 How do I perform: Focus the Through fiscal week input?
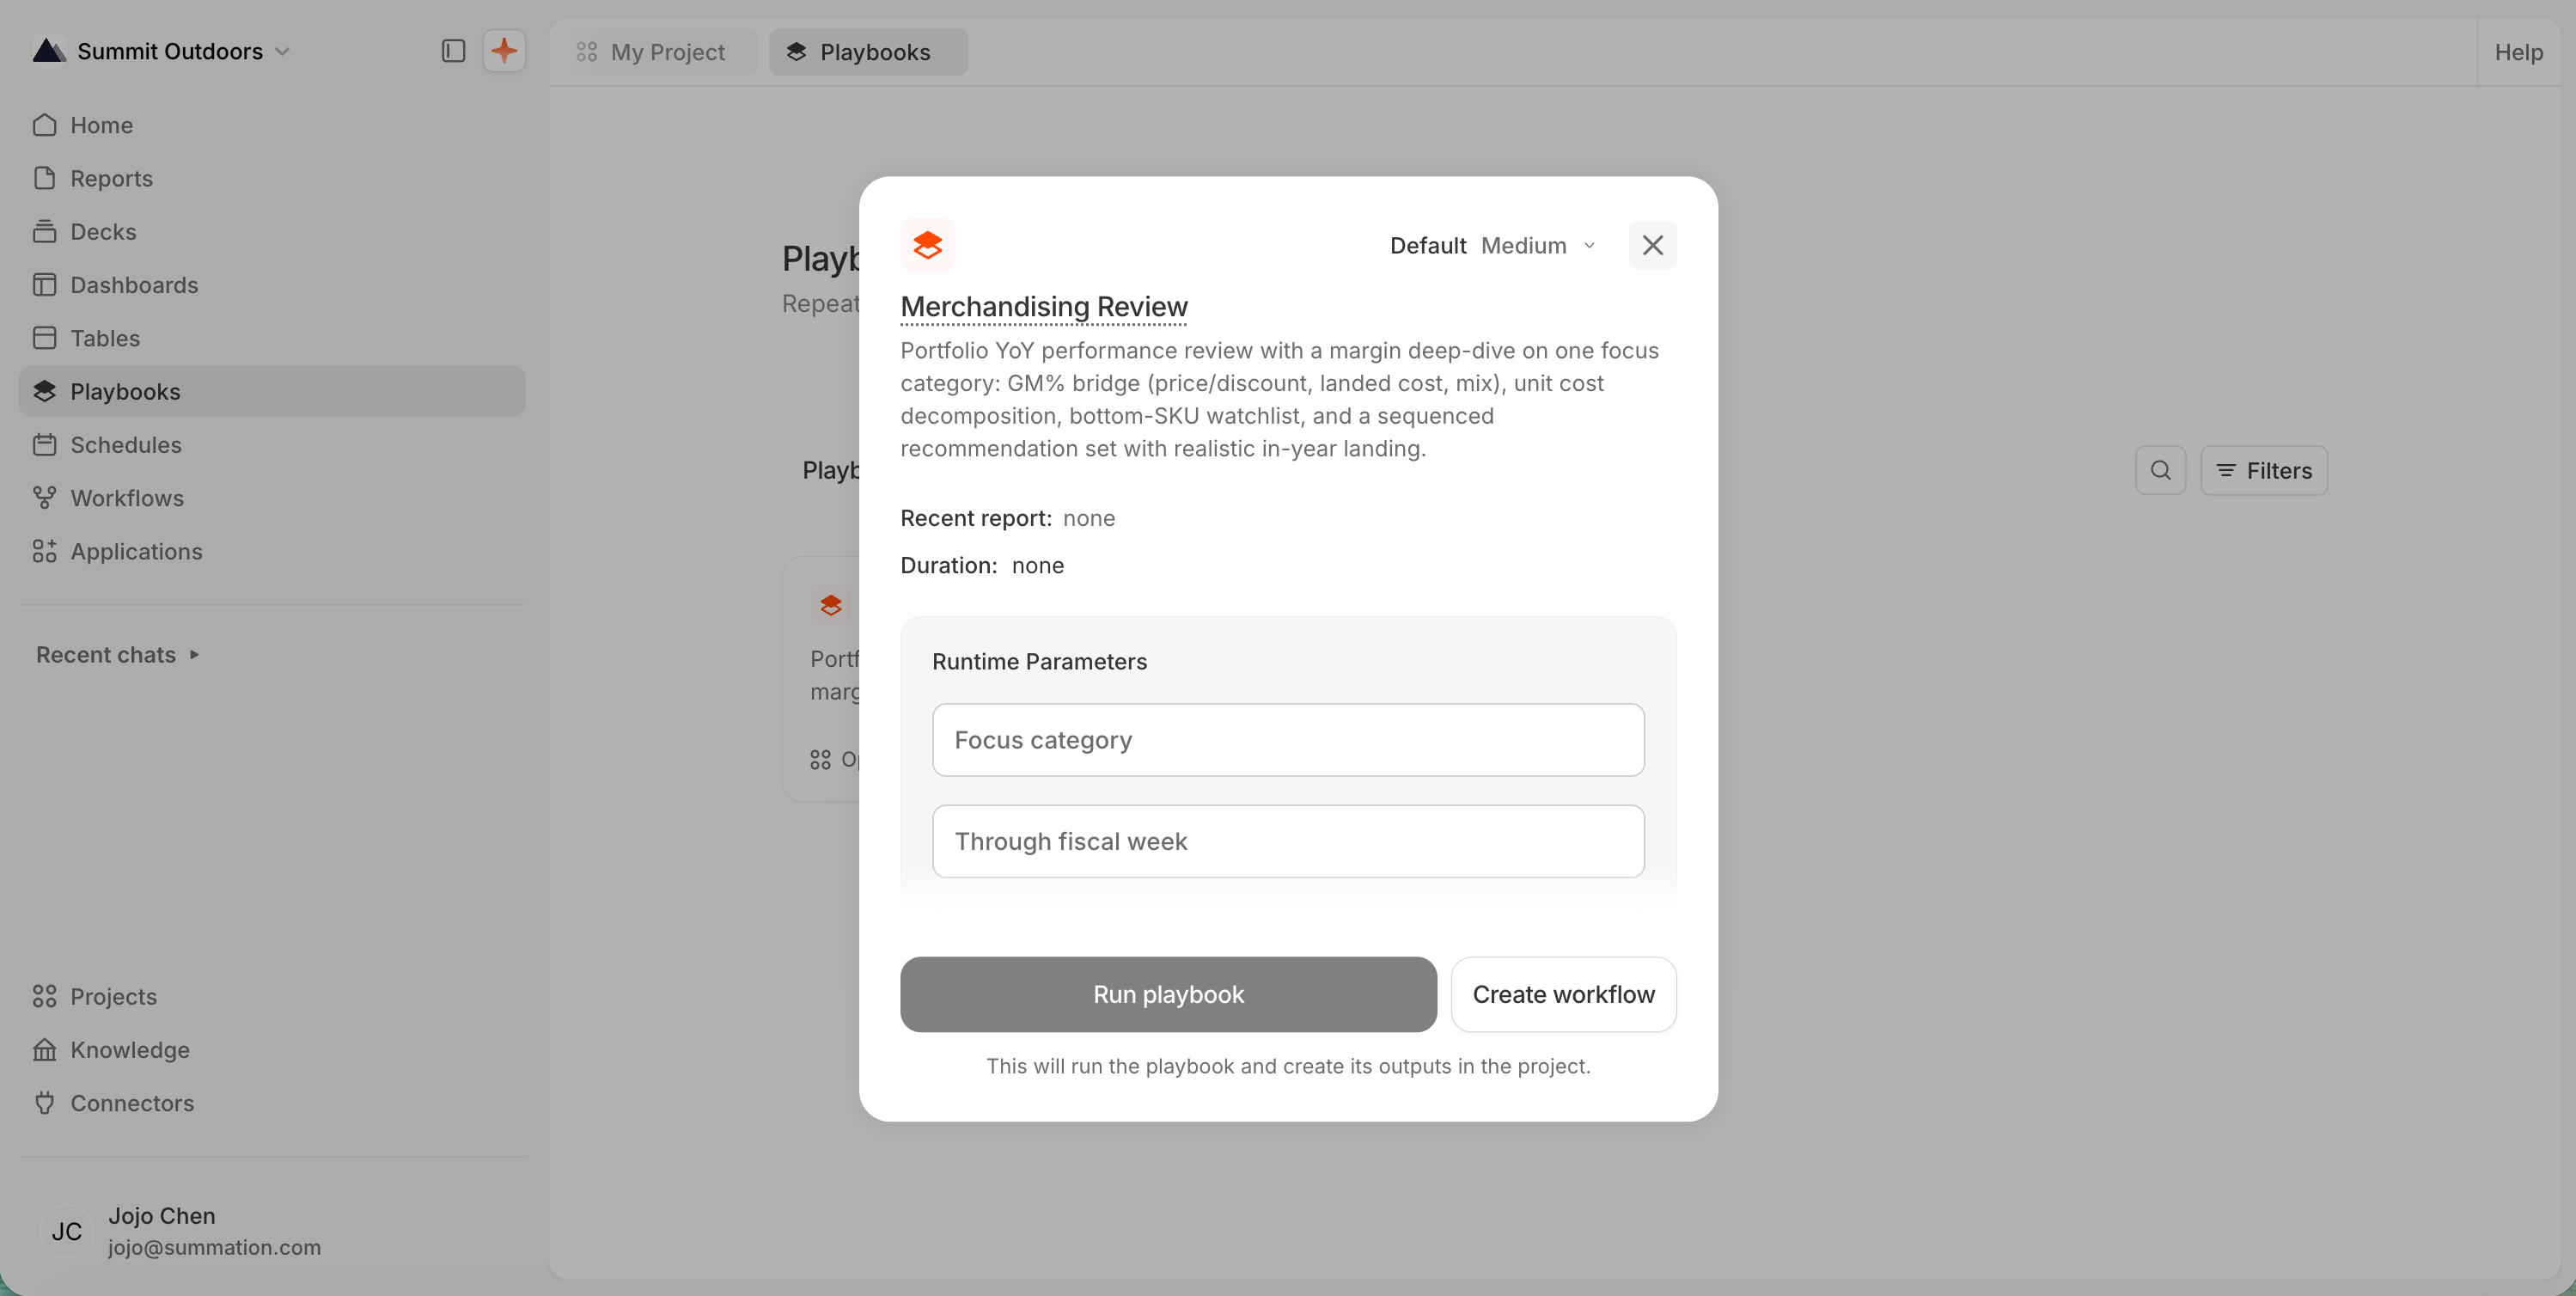pyautogui.click(x=1288, y=842)
